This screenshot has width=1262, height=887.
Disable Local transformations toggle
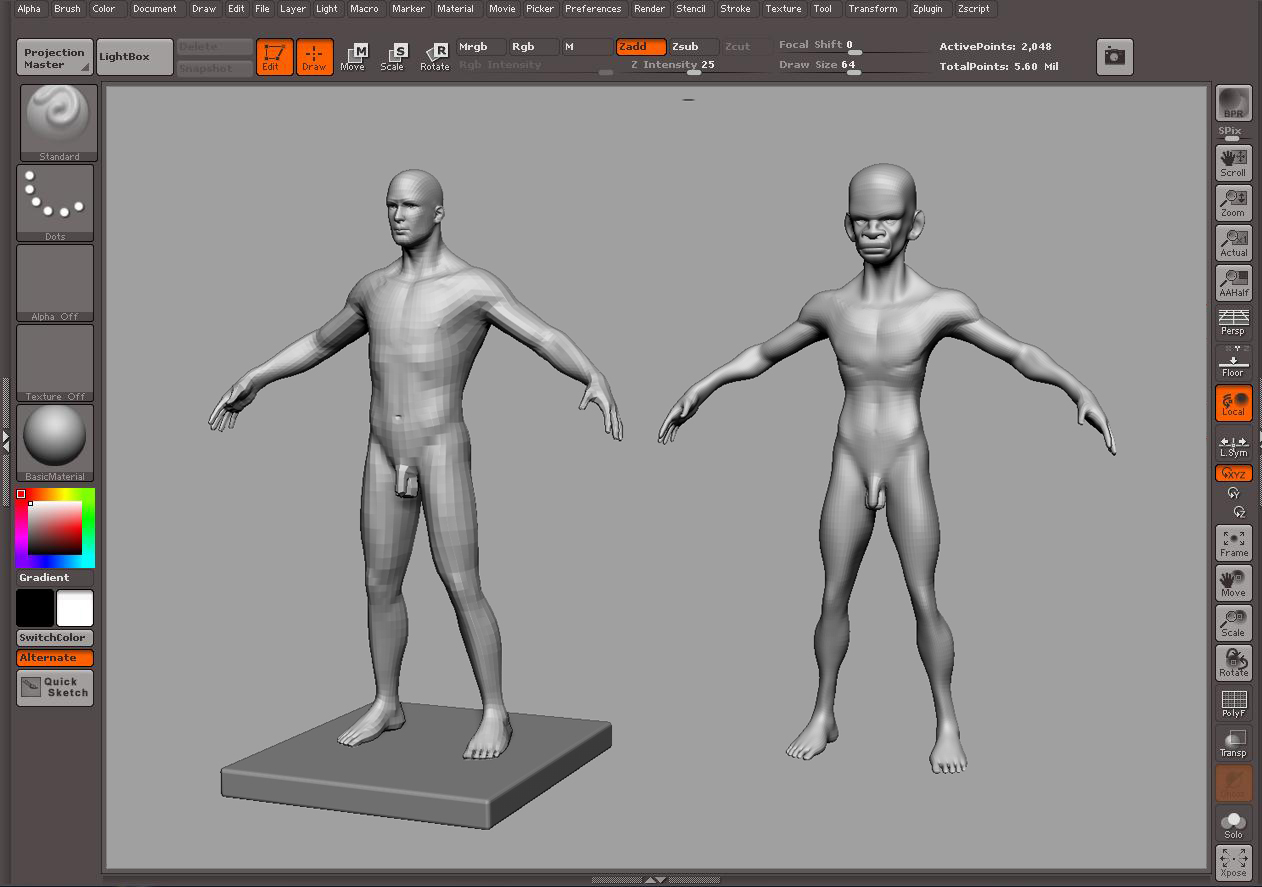[1233, 403]
